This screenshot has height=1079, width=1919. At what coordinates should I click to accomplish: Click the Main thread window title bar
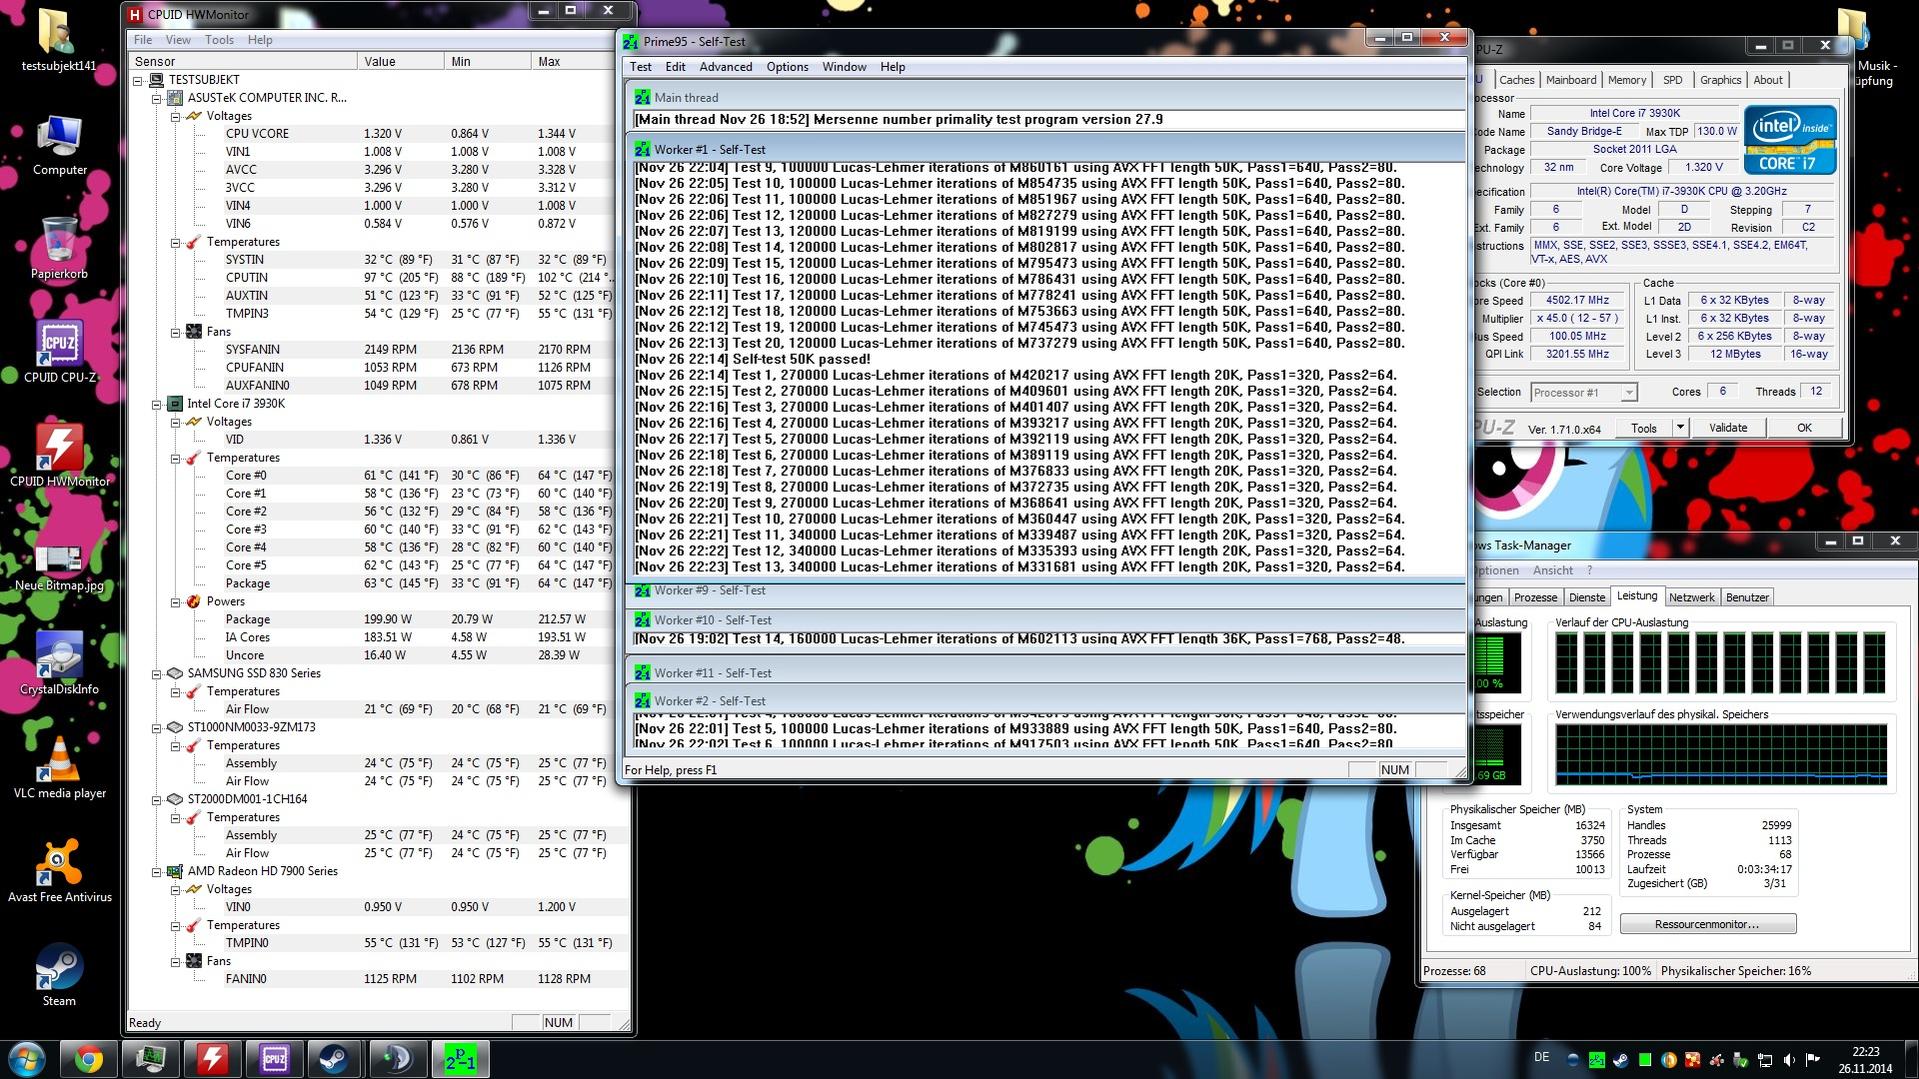point(1045,97)
